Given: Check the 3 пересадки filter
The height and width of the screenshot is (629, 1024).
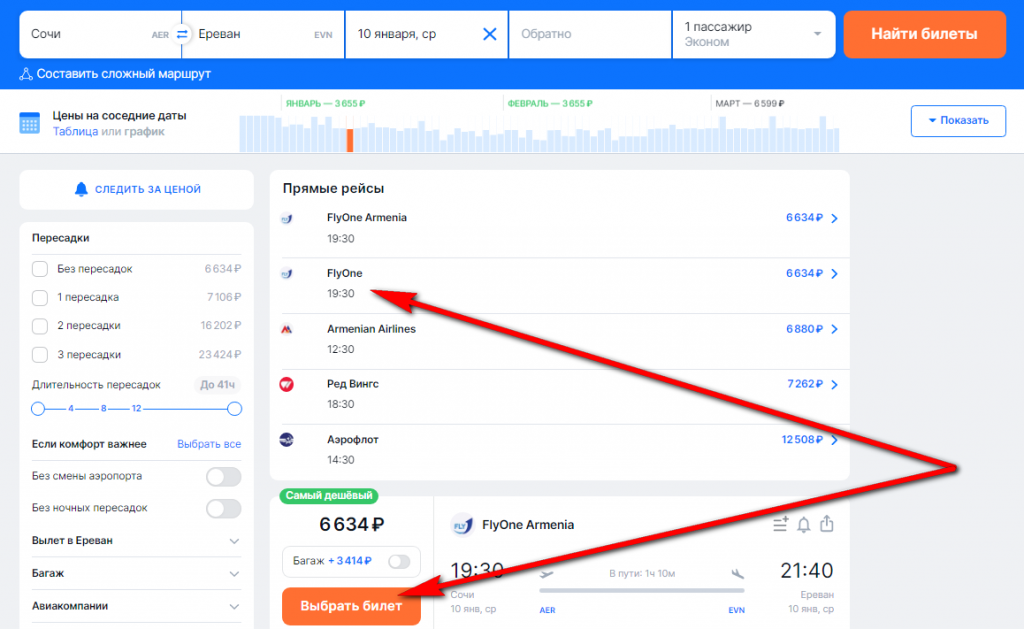Looking at the screenshot, I should [x=40, y=355].
